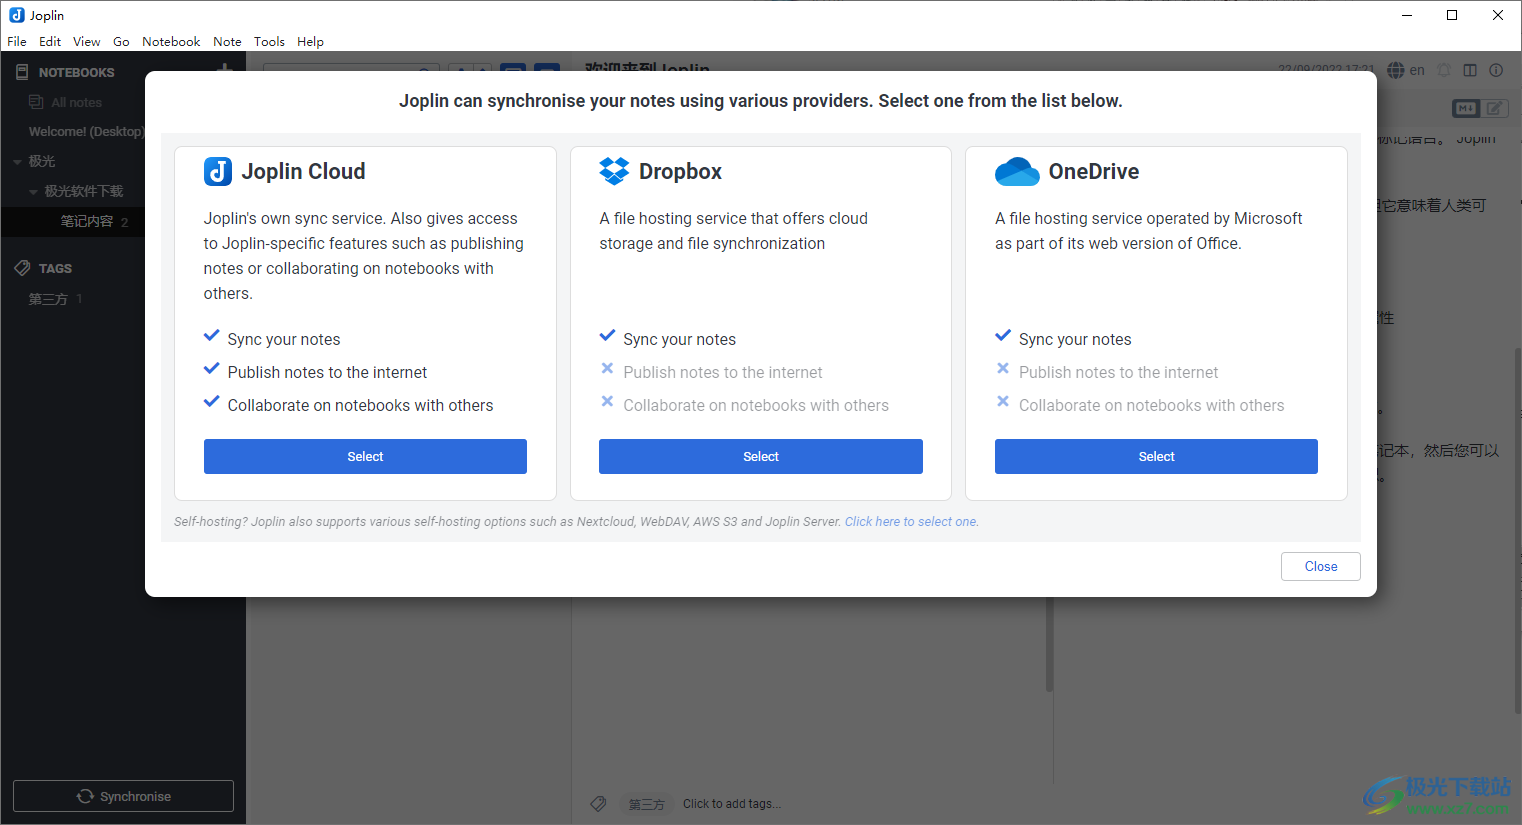
Task: Open the Go menu
Action: (121, 41)
